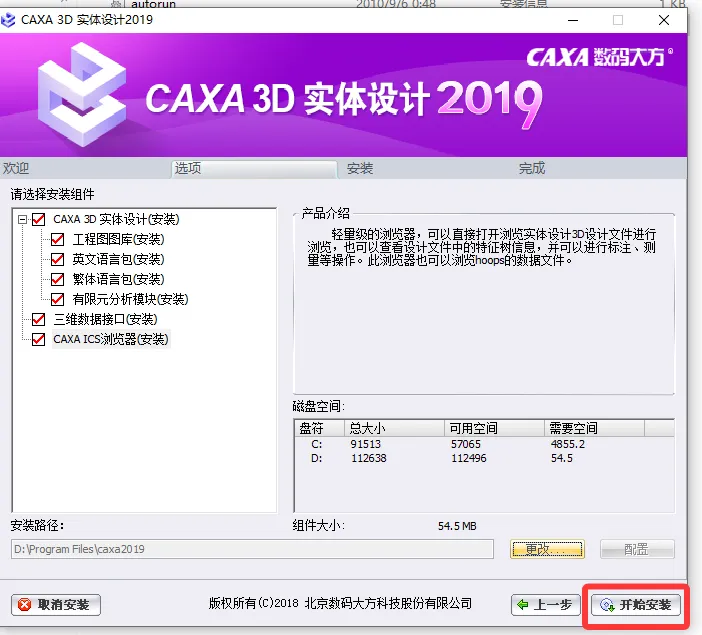
Task: Click the 可用空间 column header
Action: tap(494, 429)
